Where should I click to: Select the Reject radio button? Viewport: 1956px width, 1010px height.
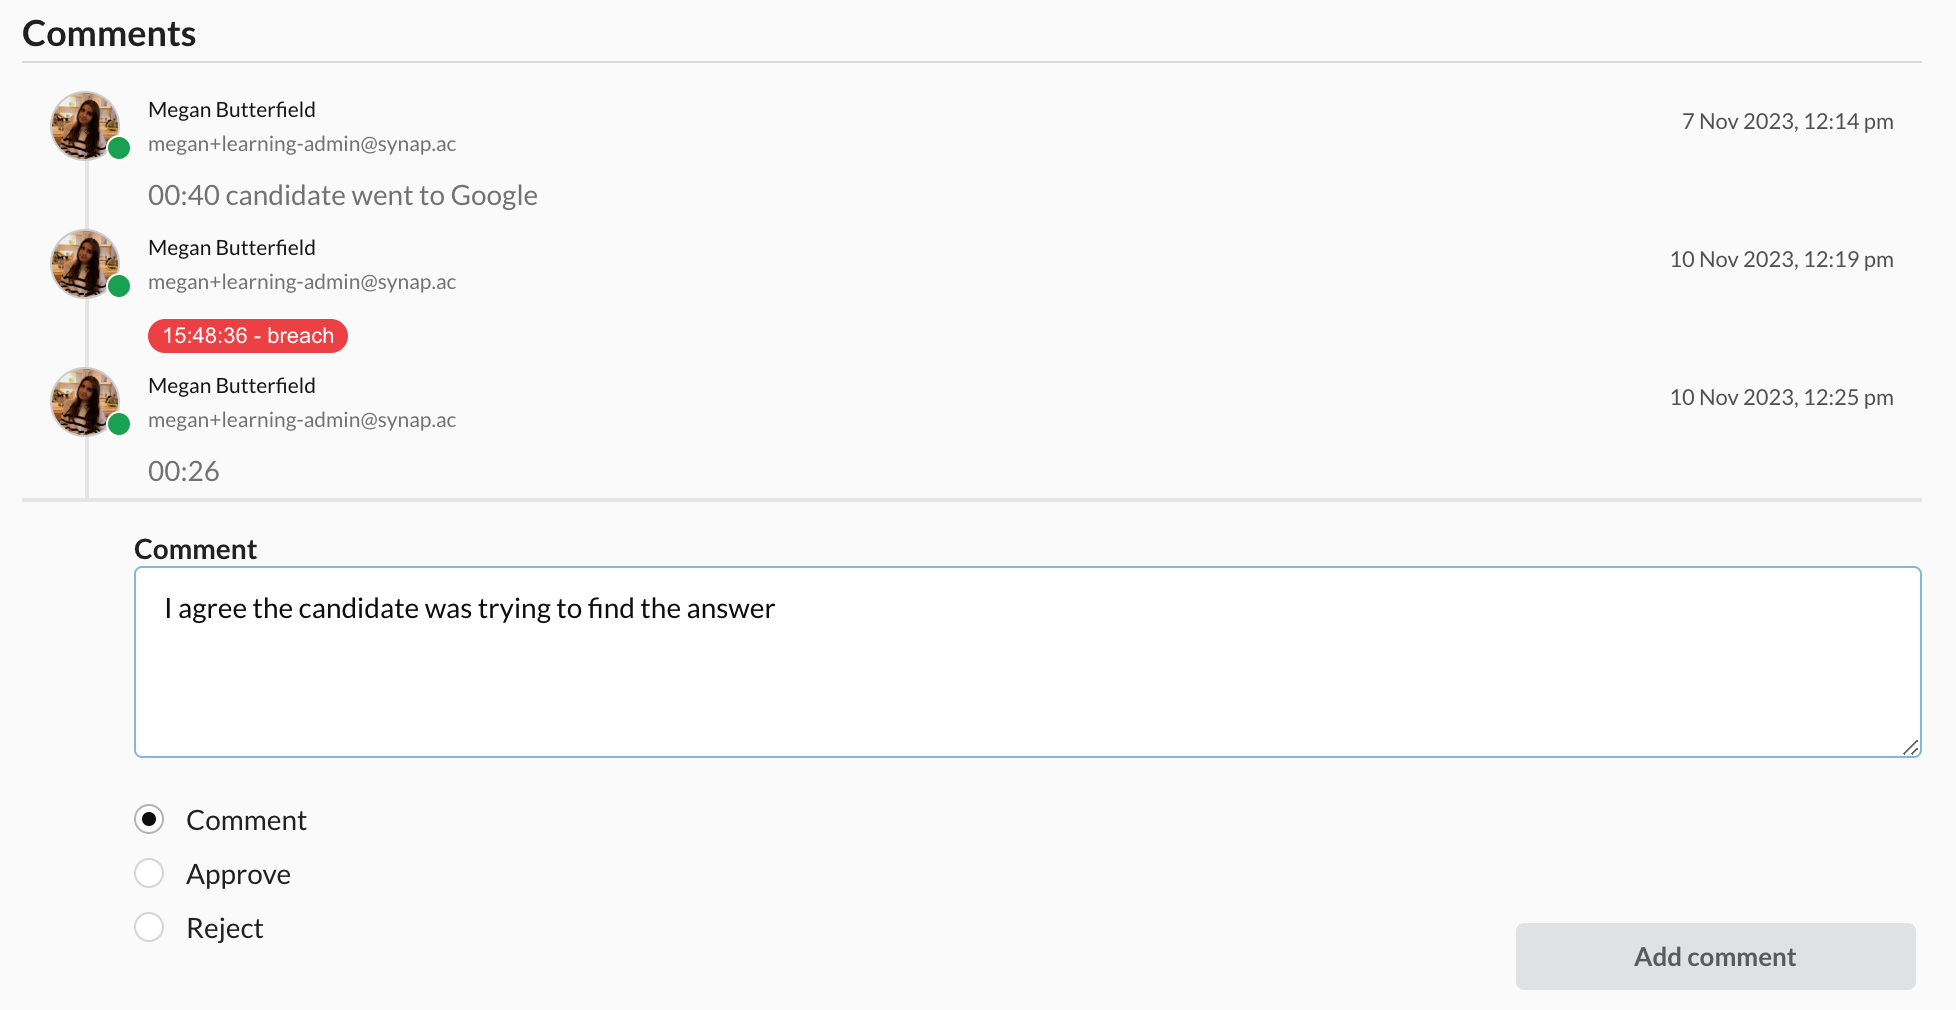pos(149,928)
